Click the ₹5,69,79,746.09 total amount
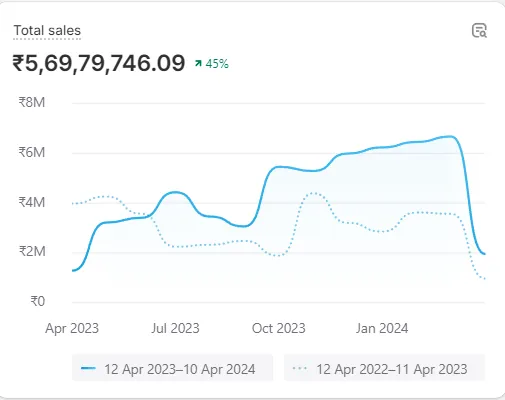 (x=99, y=63)
